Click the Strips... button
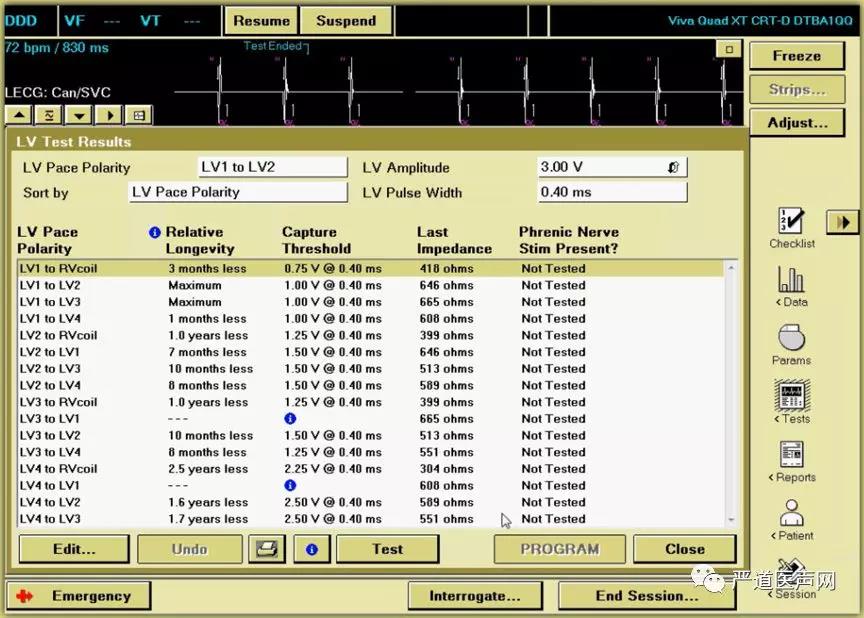 tap(797, 89)
